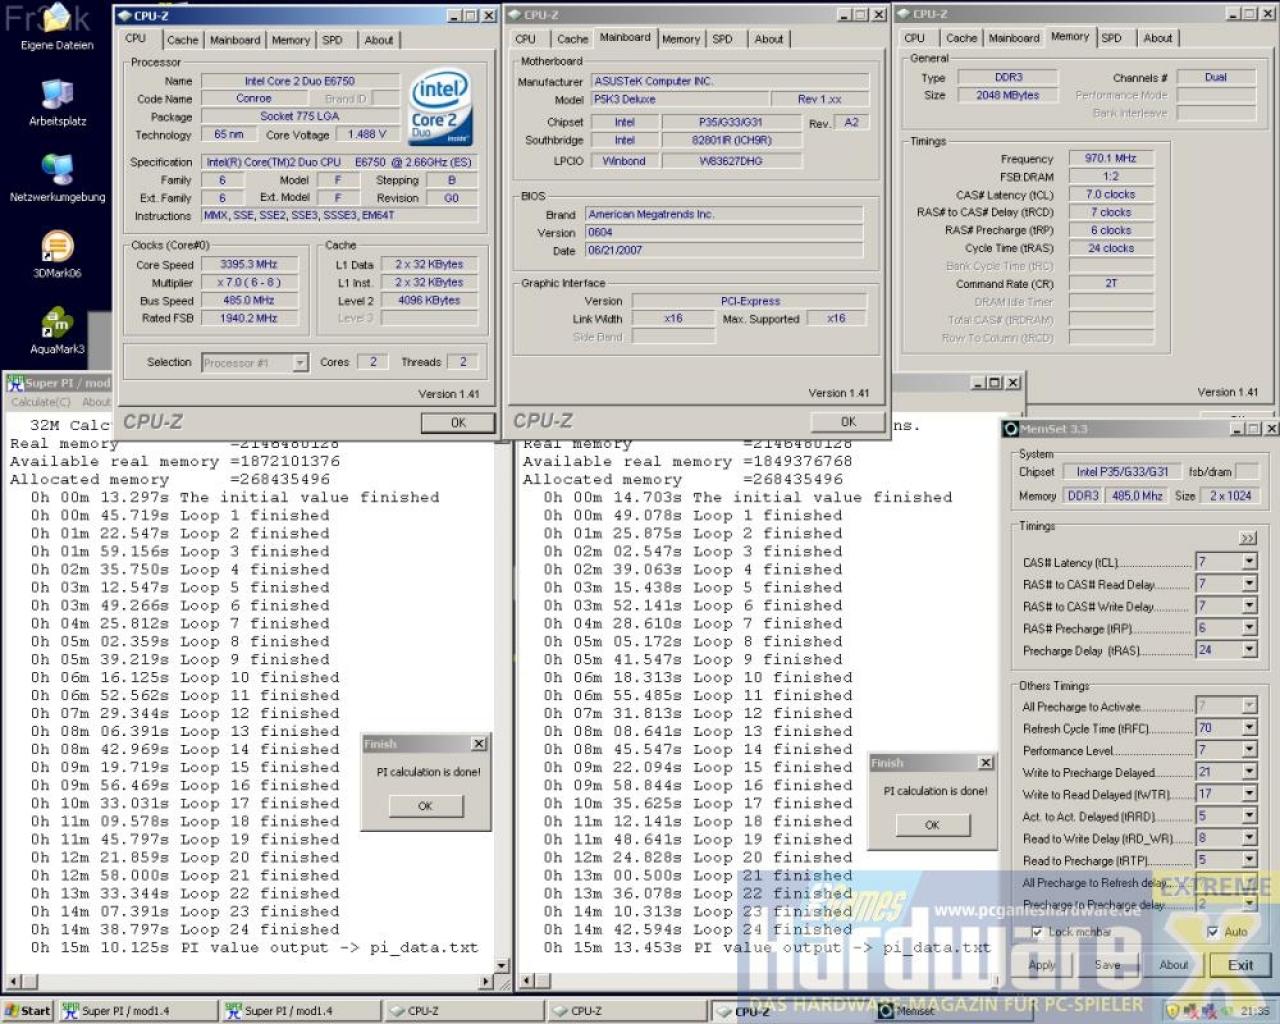Open the Arbeitsplatz desktop icon
This screenshot has width=1280, height=1024.
(x=57, y=102)
